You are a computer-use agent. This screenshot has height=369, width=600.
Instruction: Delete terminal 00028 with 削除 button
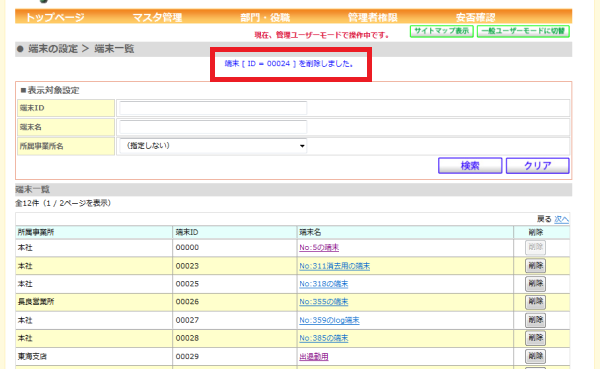(535, 338)
